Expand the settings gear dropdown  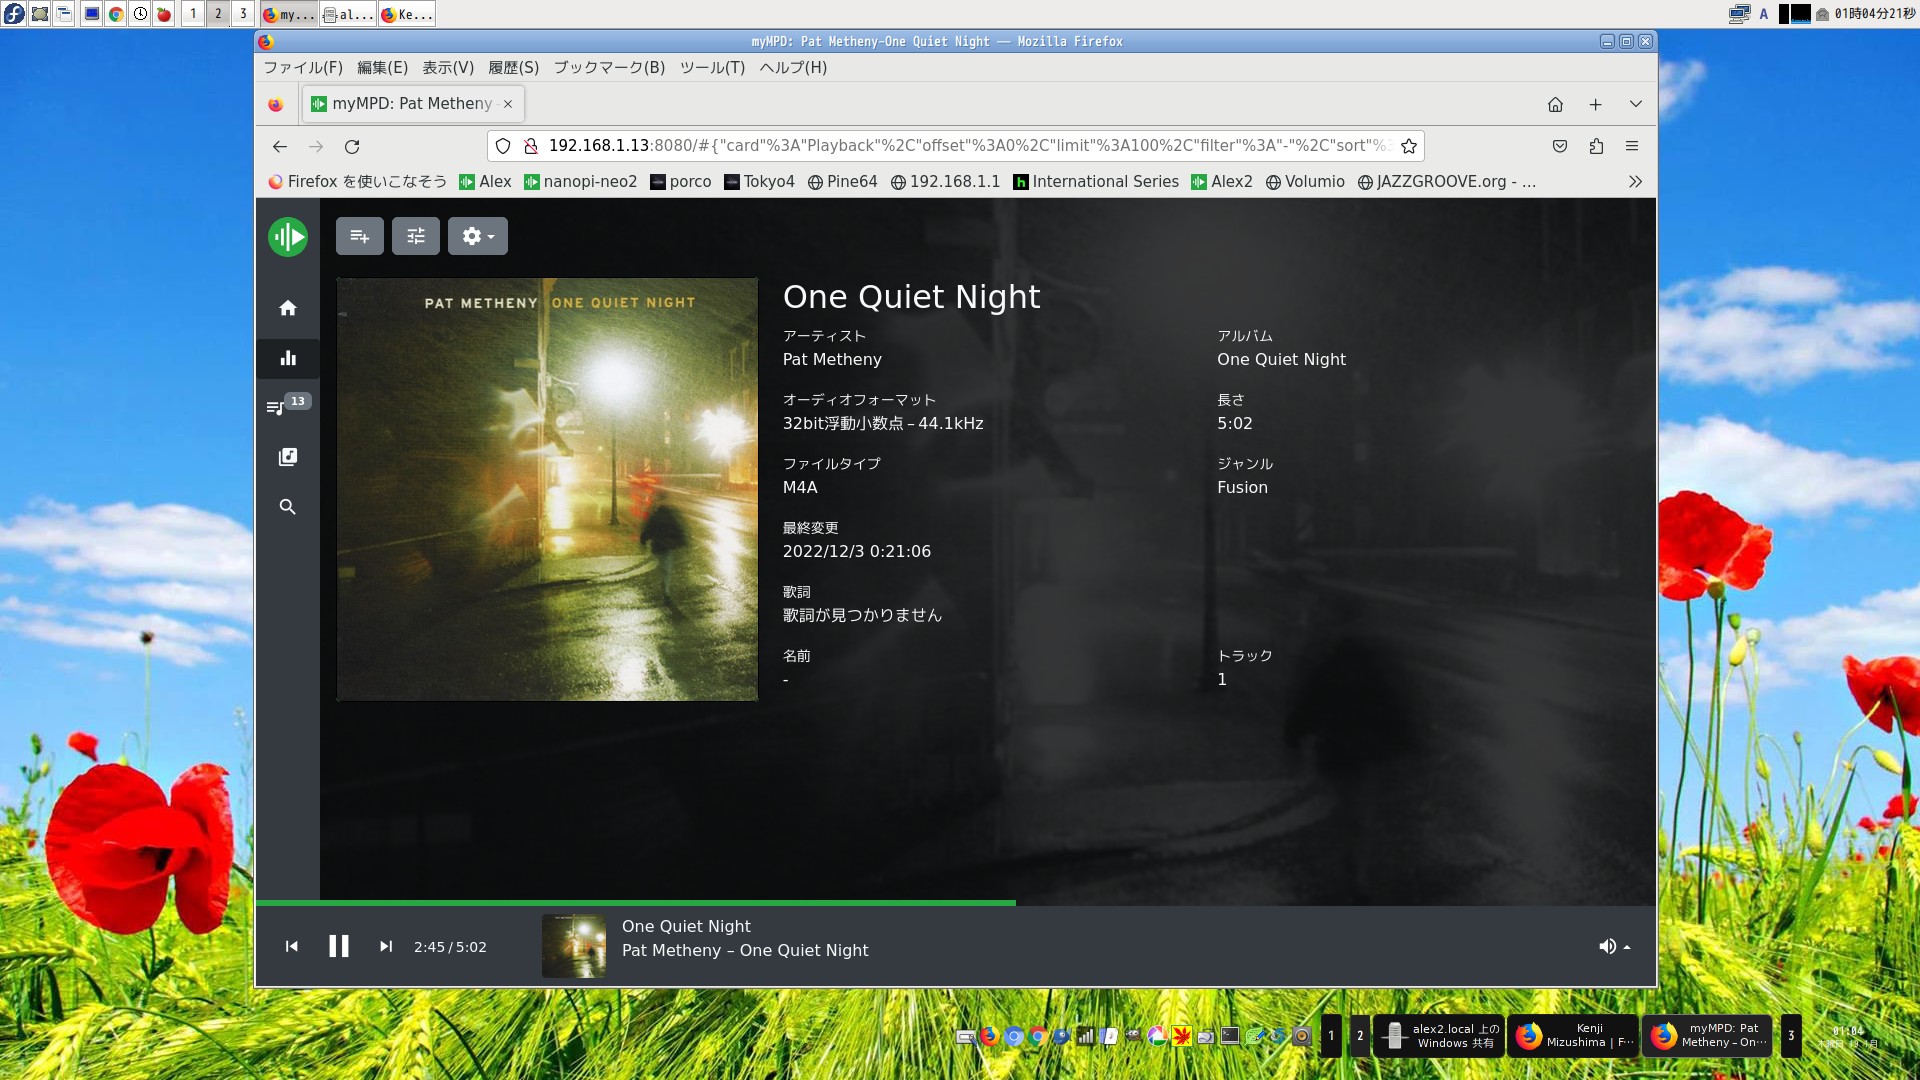click(478, 236)
